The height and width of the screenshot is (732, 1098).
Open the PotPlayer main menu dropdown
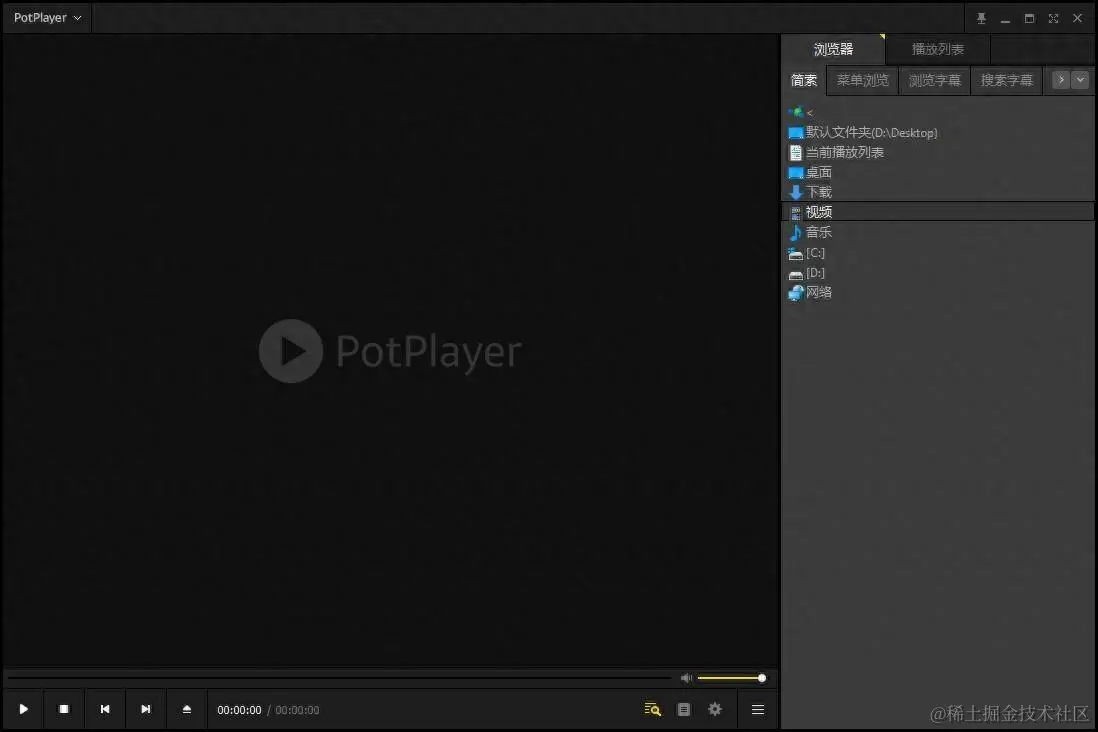[47, 18]
